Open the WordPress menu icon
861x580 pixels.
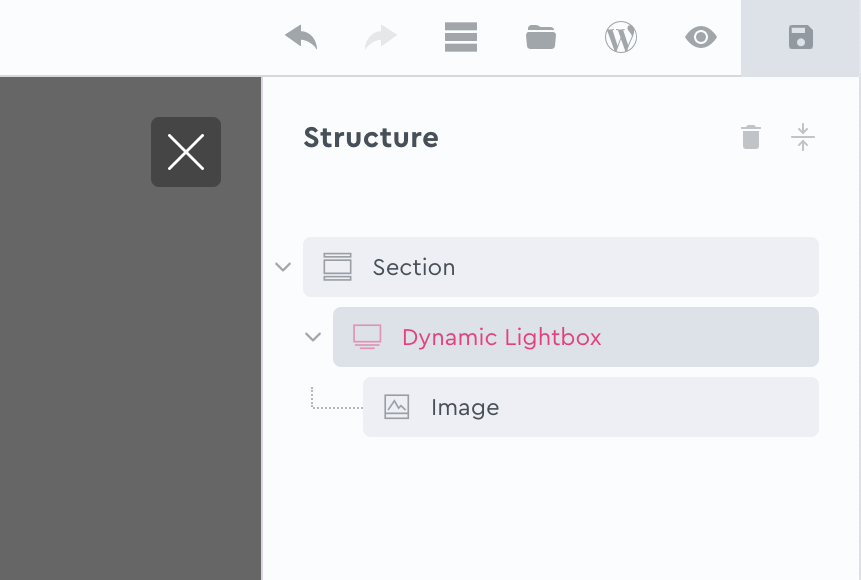pyautogui.click(x=621, y=38)
